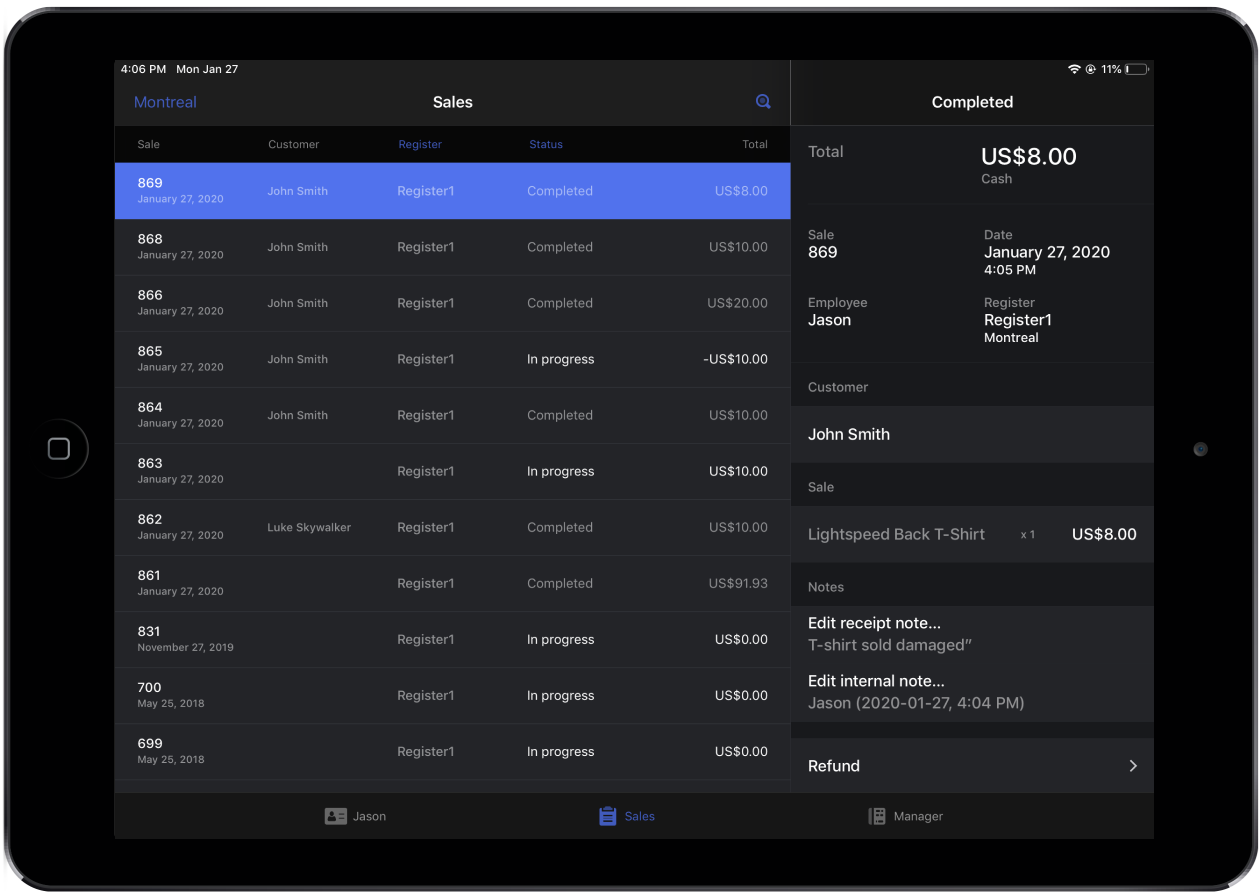The image size is (1260, 895).
Task: Click the US$20.00 total cell
Action: coord(738,303)
